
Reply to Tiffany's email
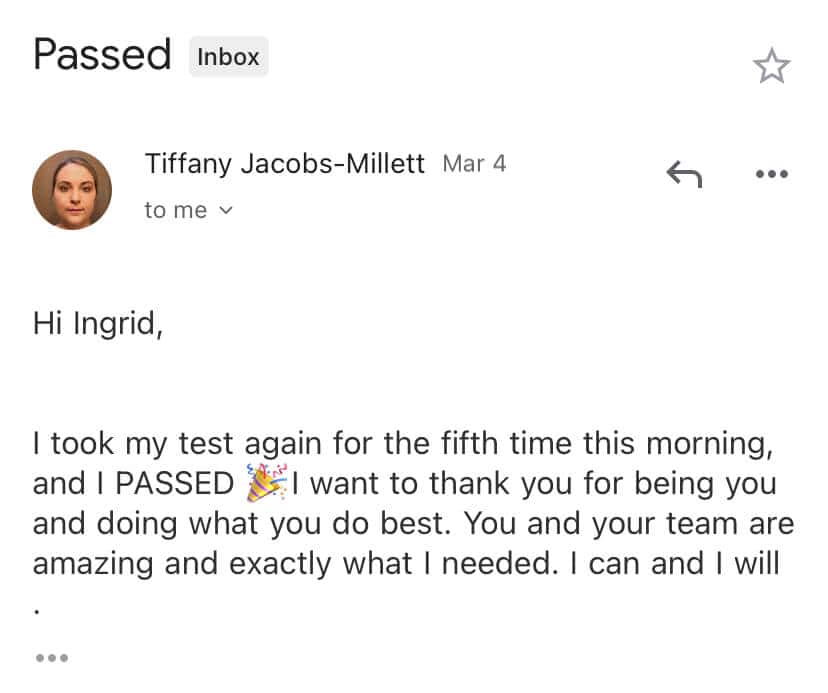684,175
